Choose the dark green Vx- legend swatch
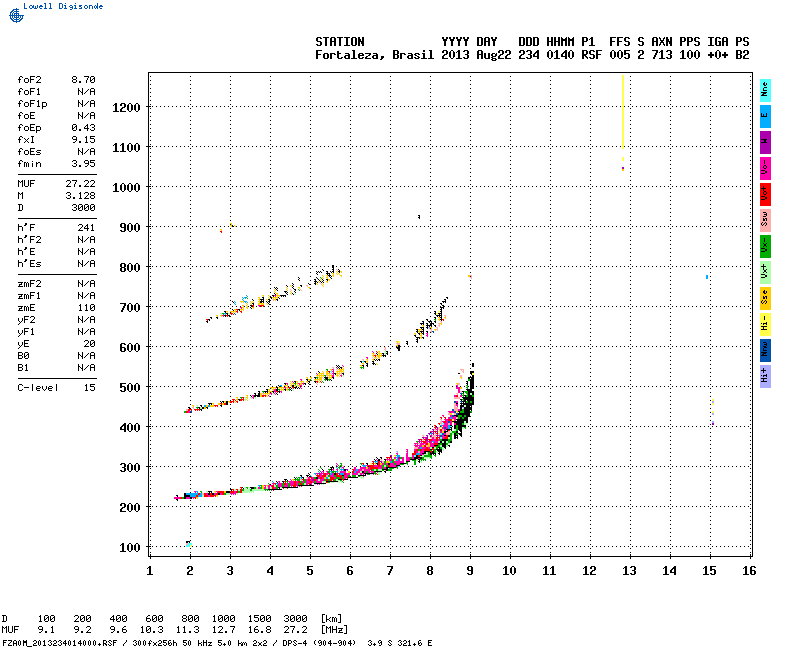 pos(765,246)
